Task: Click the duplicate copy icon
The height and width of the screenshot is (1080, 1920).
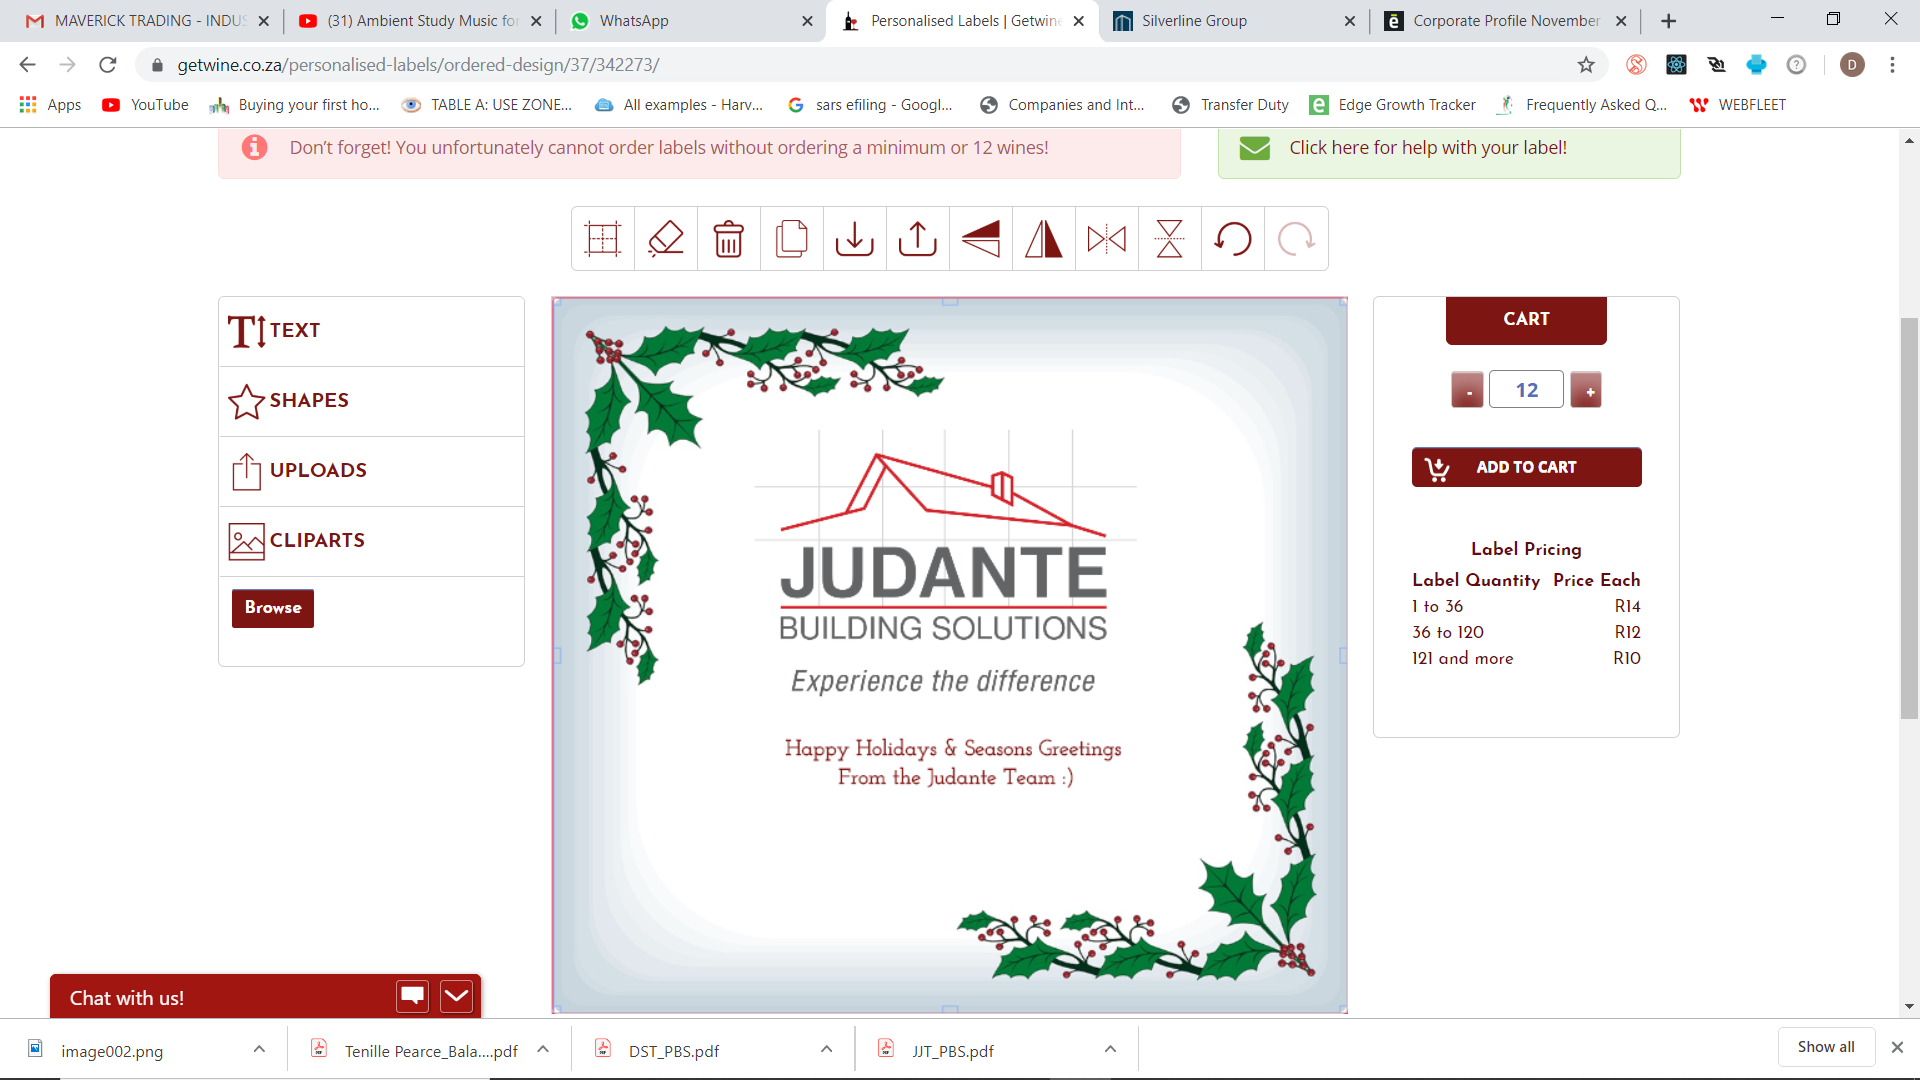Action: 792,239
